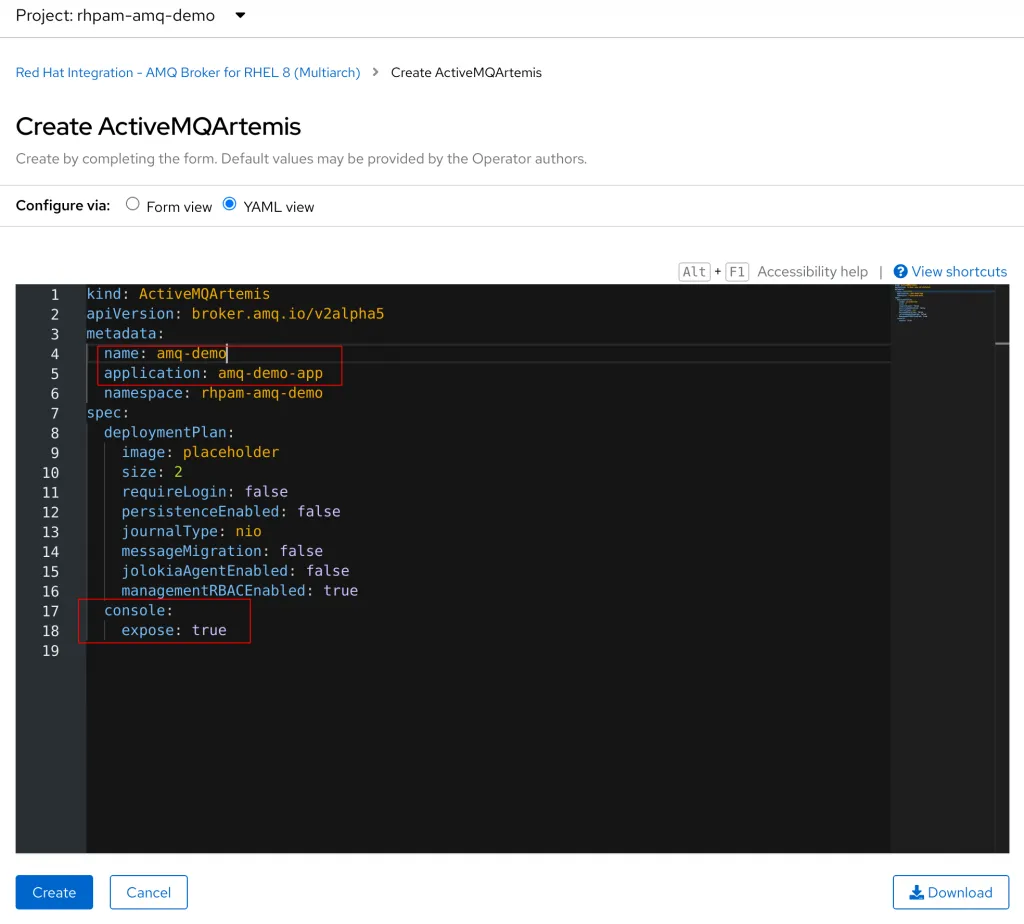The height and width of the screenshot is (924, 1024).
Task: Click line number 7 in the gutter
Action: click(55, 413)
